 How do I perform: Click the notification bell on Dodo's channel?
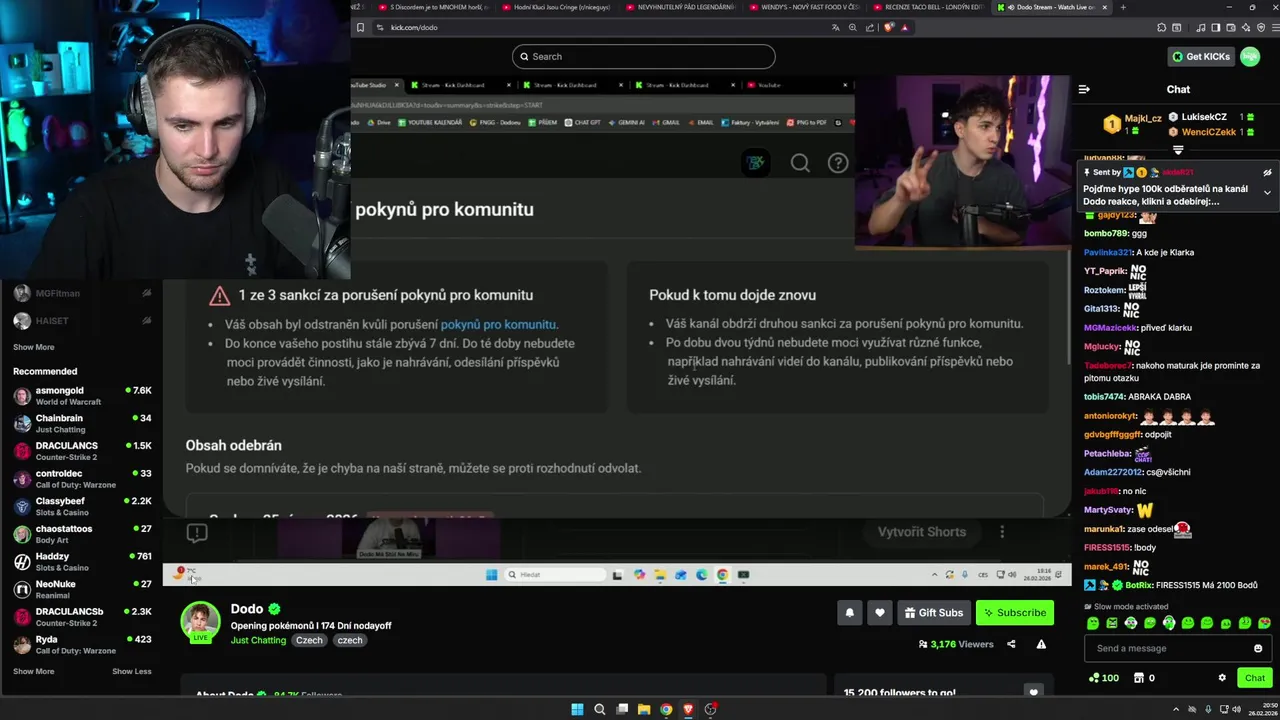tap(850, 613)
